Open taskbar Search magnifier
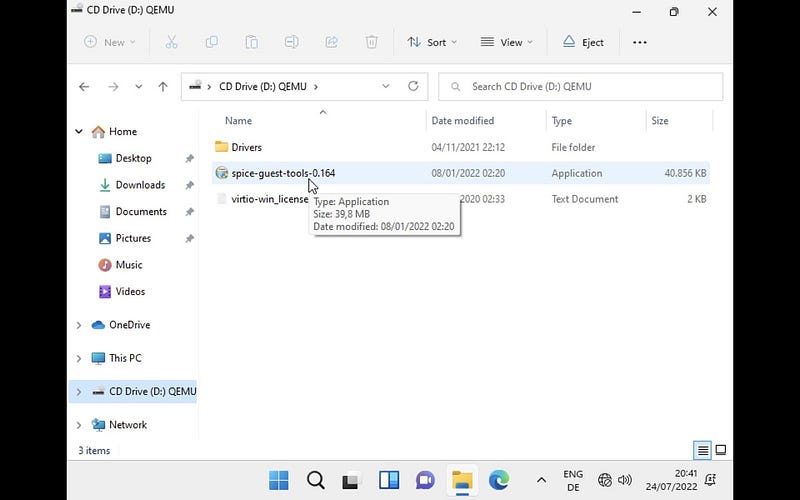The image size is (800, 500). tap(316, 480)
